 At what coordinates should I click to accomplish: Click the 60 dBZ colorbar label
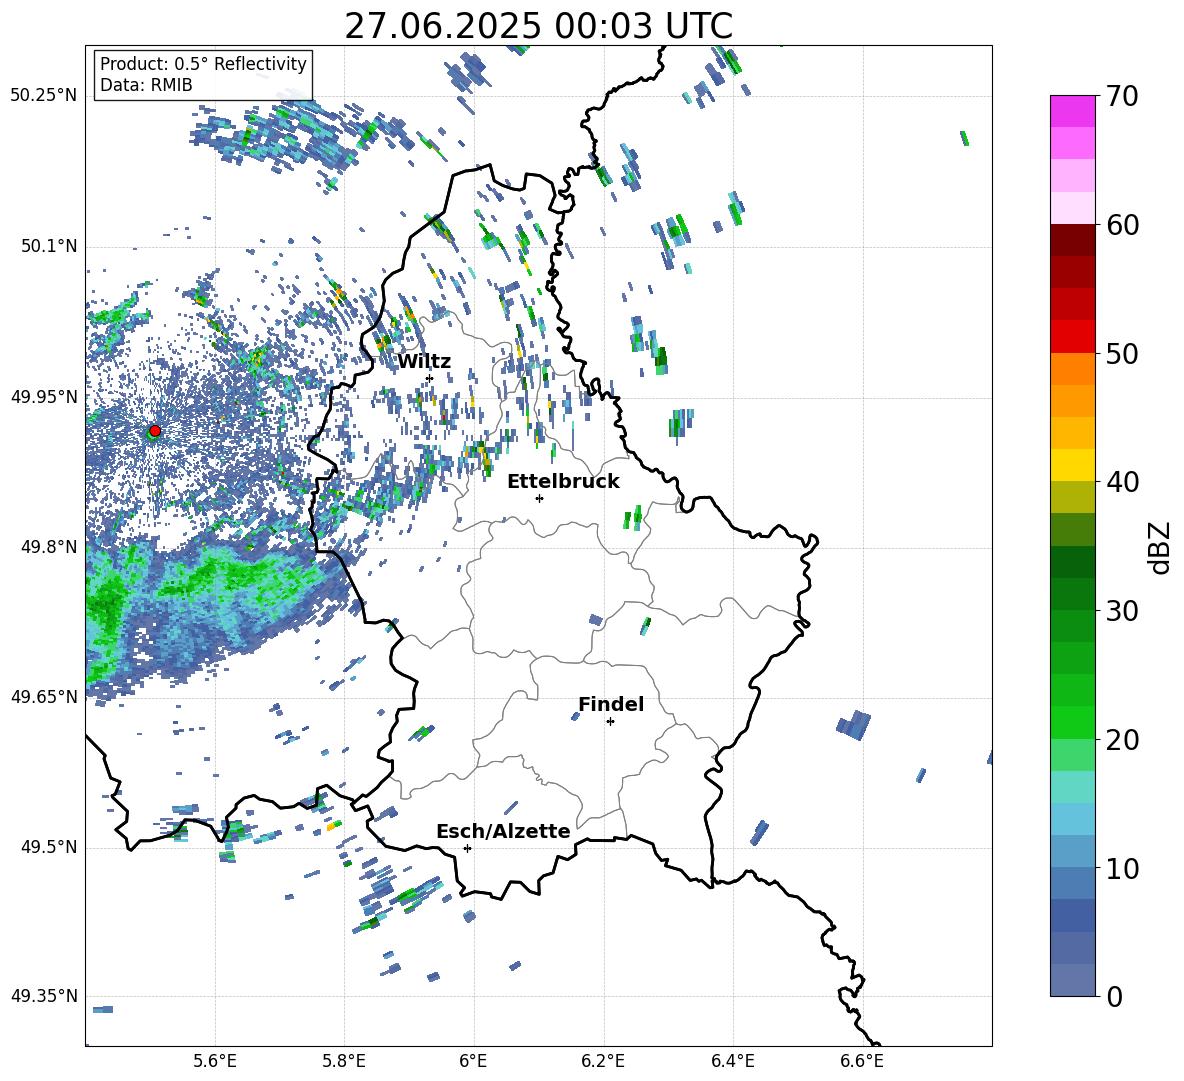(1122, 225)
